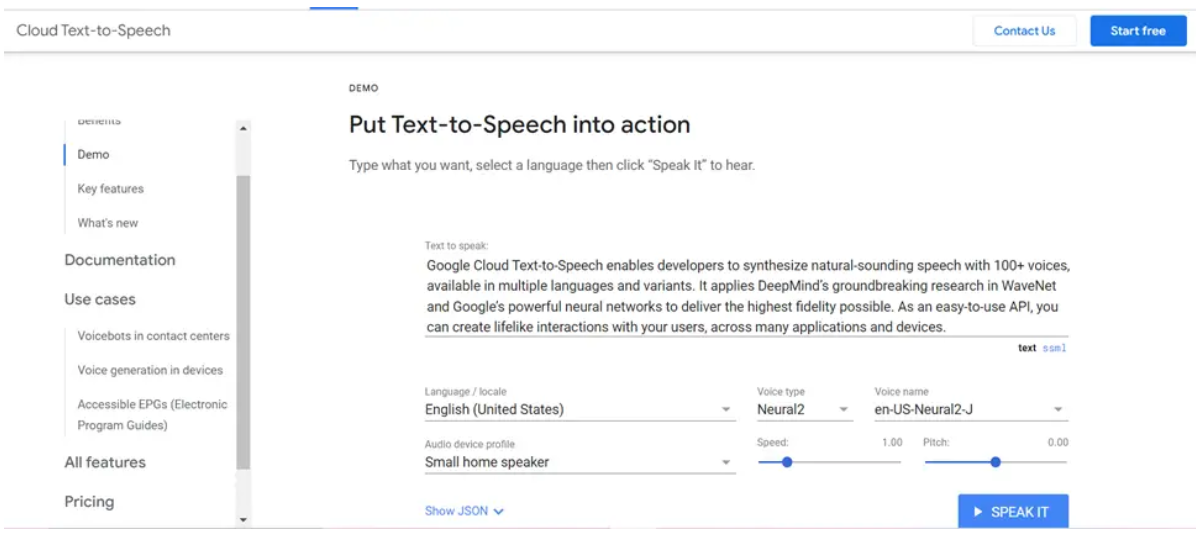
Task: Open the Use cases section
Action: click(100, 299)
